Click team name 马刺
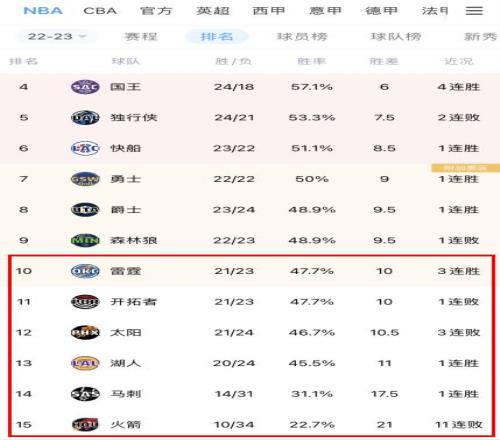This screenshot has height=440, width=500. pyautogui.click(x=126, y=394)
